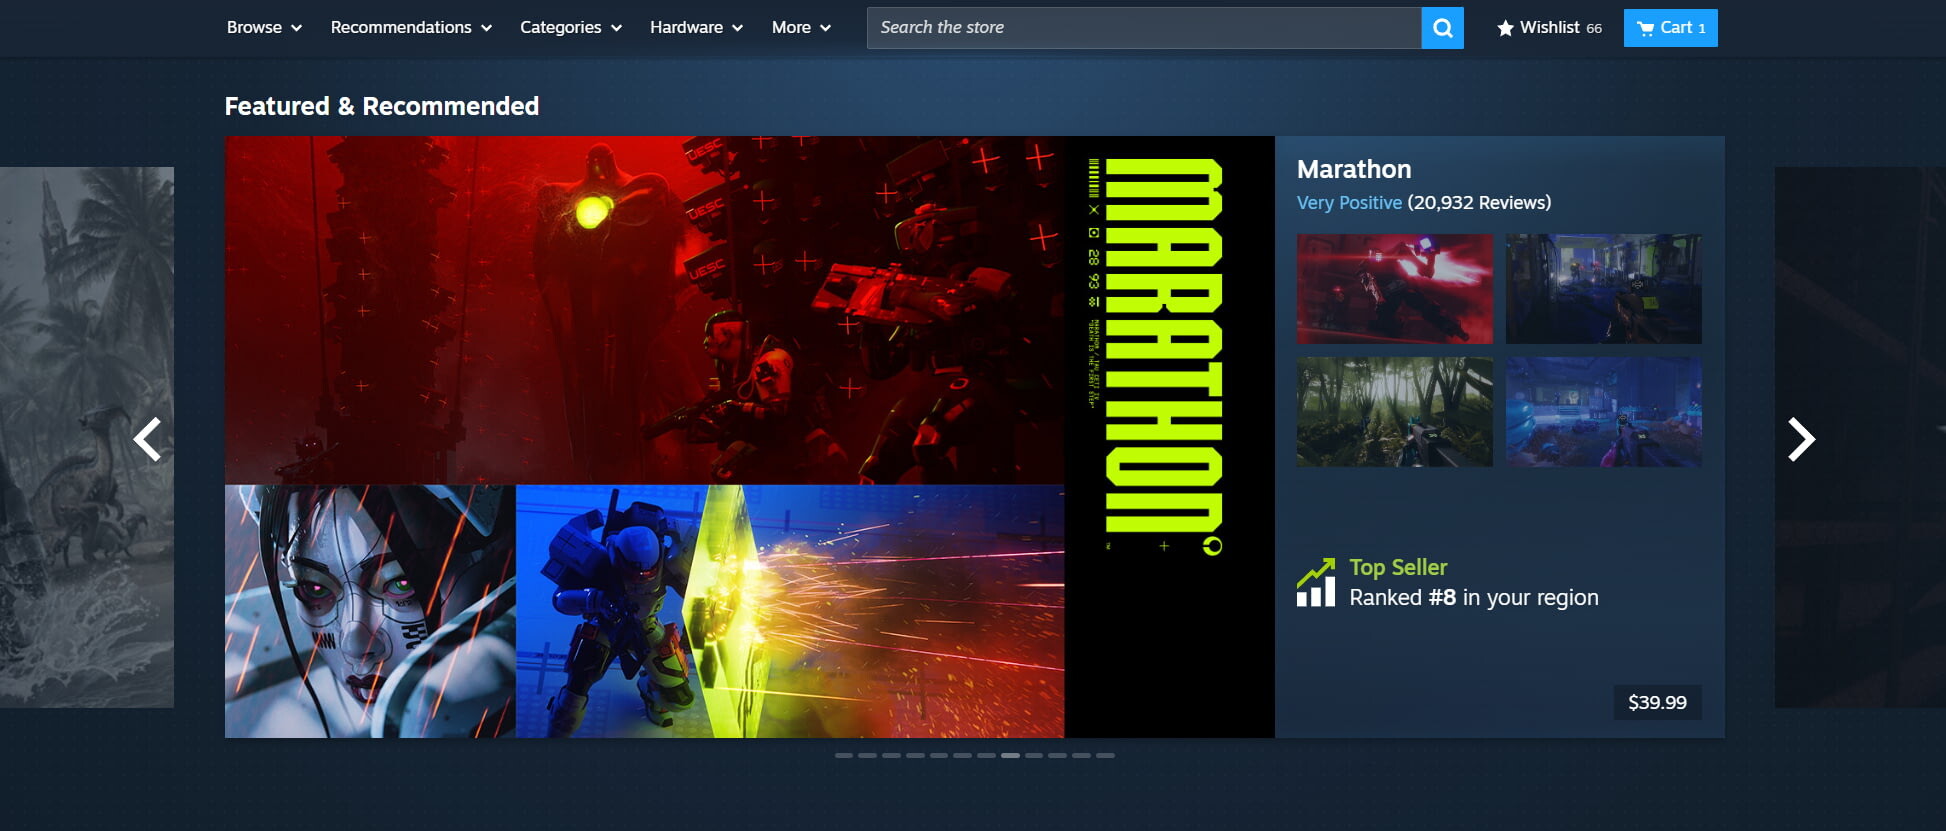Go to the next featured game arrow
Screen dimensions: 1946x831
tap(1800, 439)
